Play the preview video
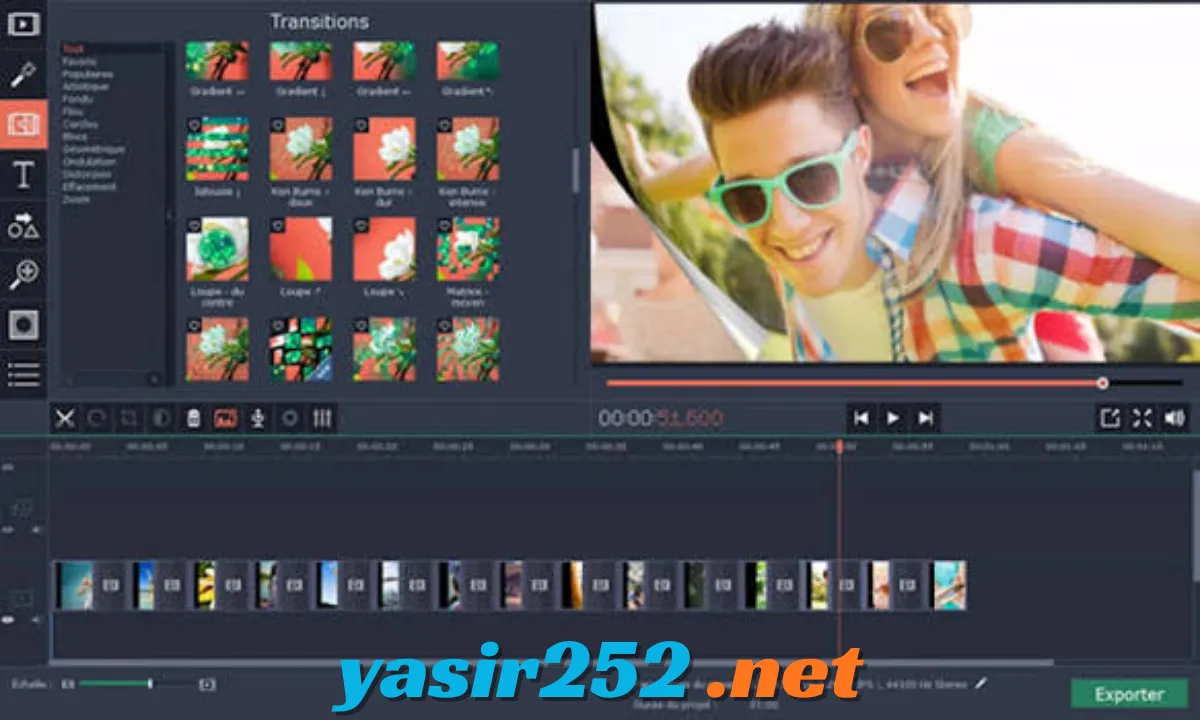This screenshot has width=1200, height=720. (893, 418)
